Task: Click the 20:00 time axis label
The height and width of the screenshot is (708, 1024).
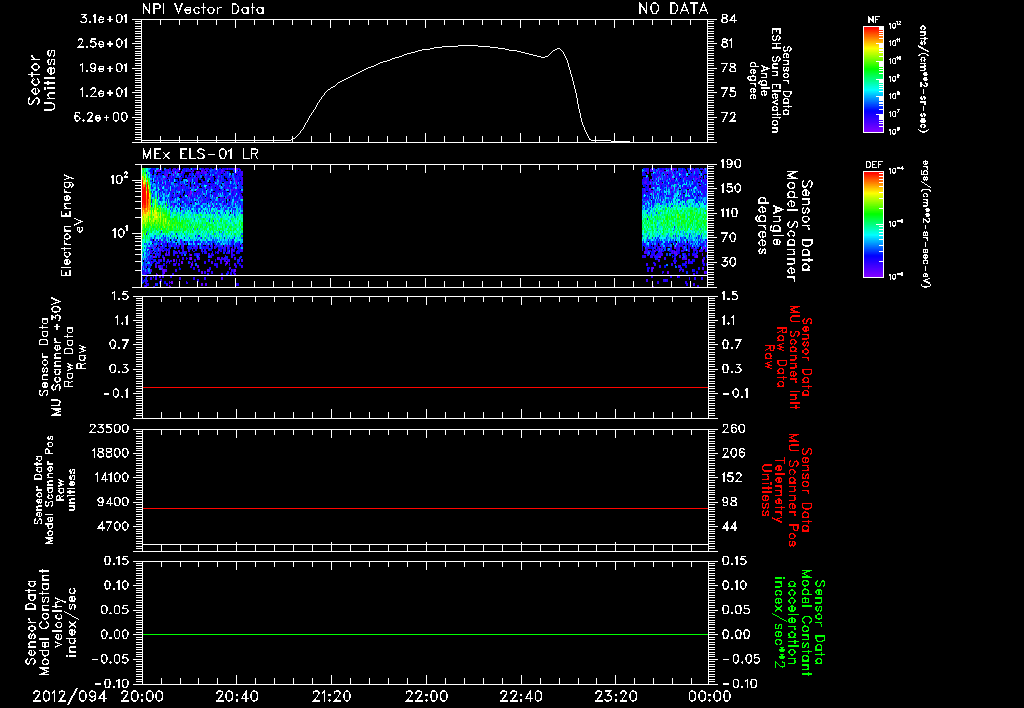Action: [x=142, y=696]
